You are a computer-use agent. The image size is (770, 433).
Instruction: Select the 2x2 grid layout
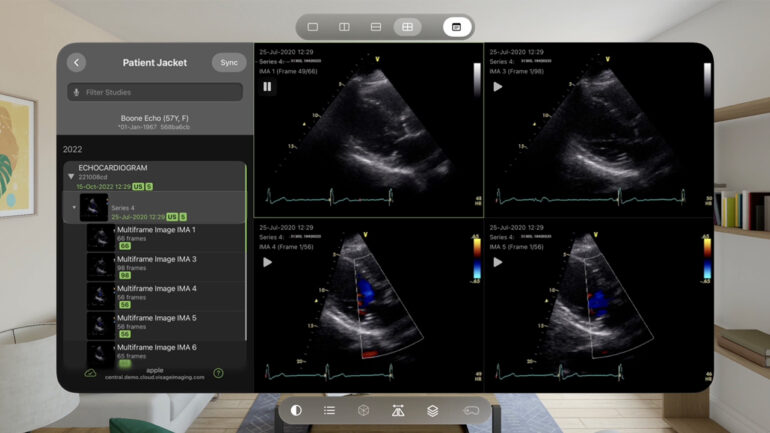click(x=407, y=27)
